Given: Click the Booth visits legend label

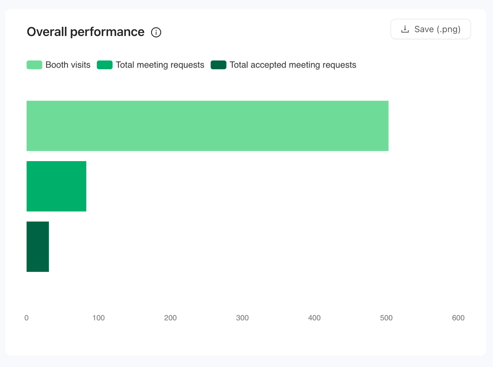Looking at the screenshot, I should 68,65.
